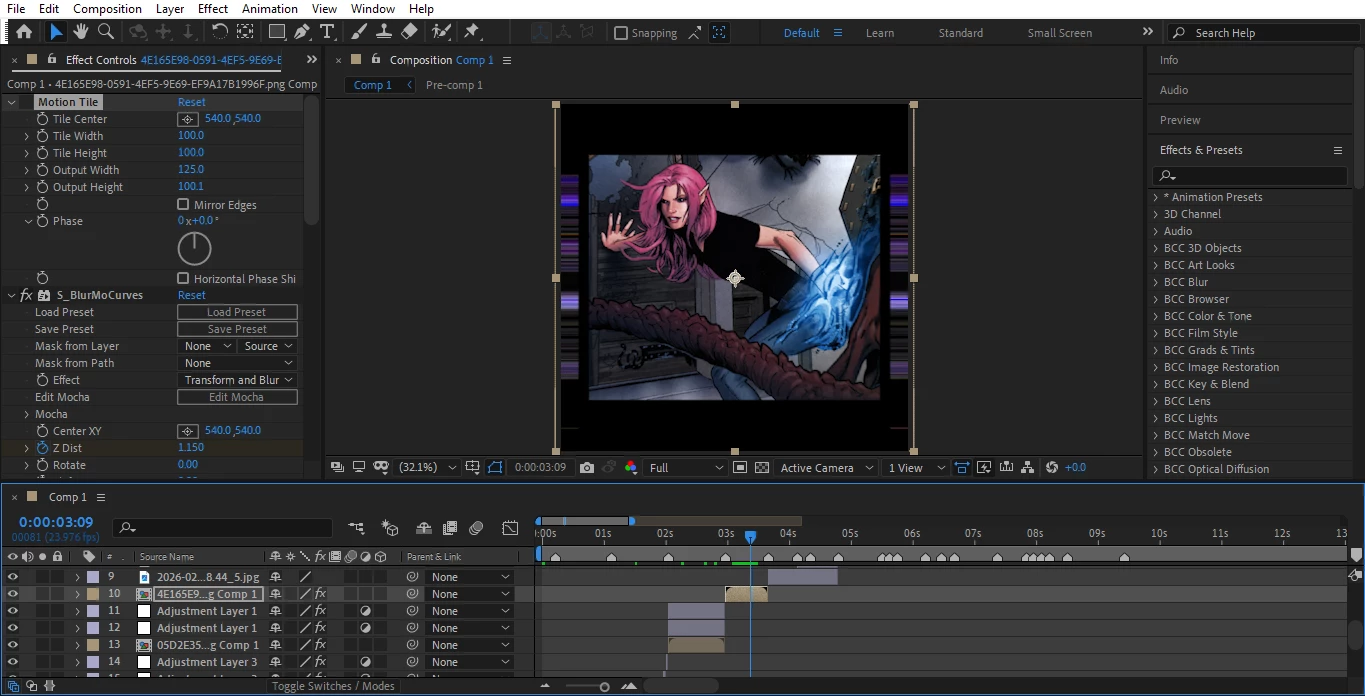The width and height of the screenshot is (1365, 696).
Task: Enable motion blur for the composition
Action: coord(476,528)
